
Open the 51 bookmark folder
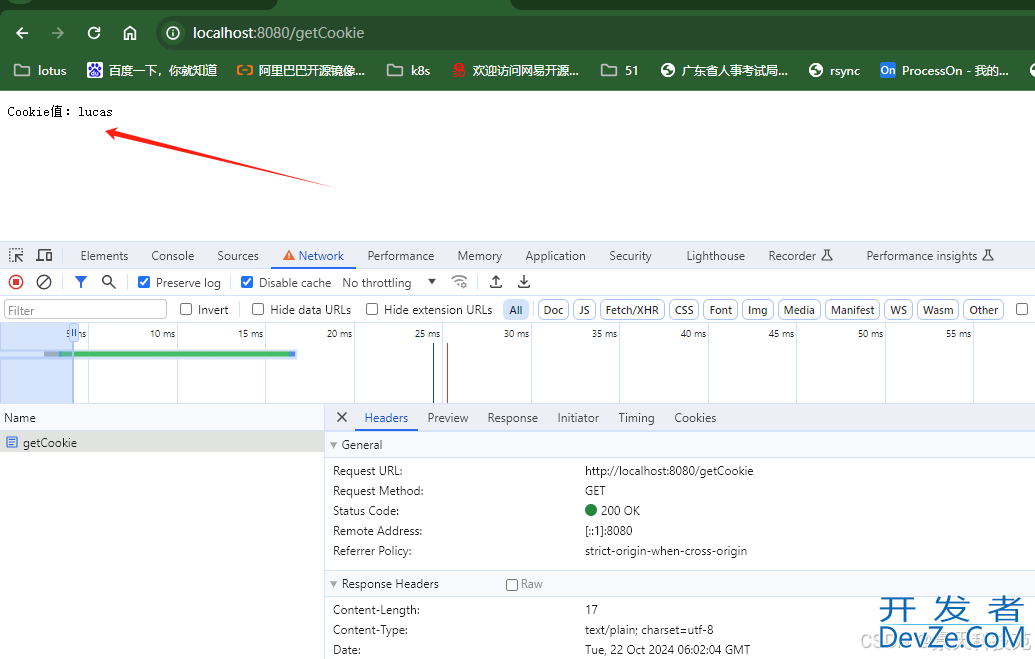(x=619, y=71)
